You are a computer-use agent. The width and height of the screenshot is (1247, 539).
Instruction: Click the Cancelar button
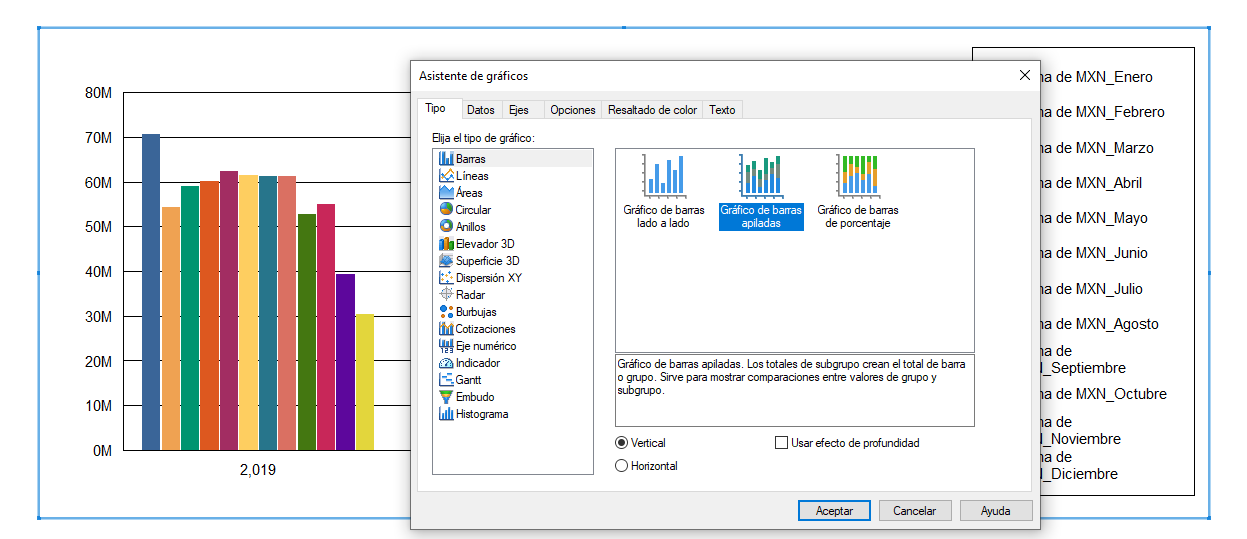click(x=914, y=511)
